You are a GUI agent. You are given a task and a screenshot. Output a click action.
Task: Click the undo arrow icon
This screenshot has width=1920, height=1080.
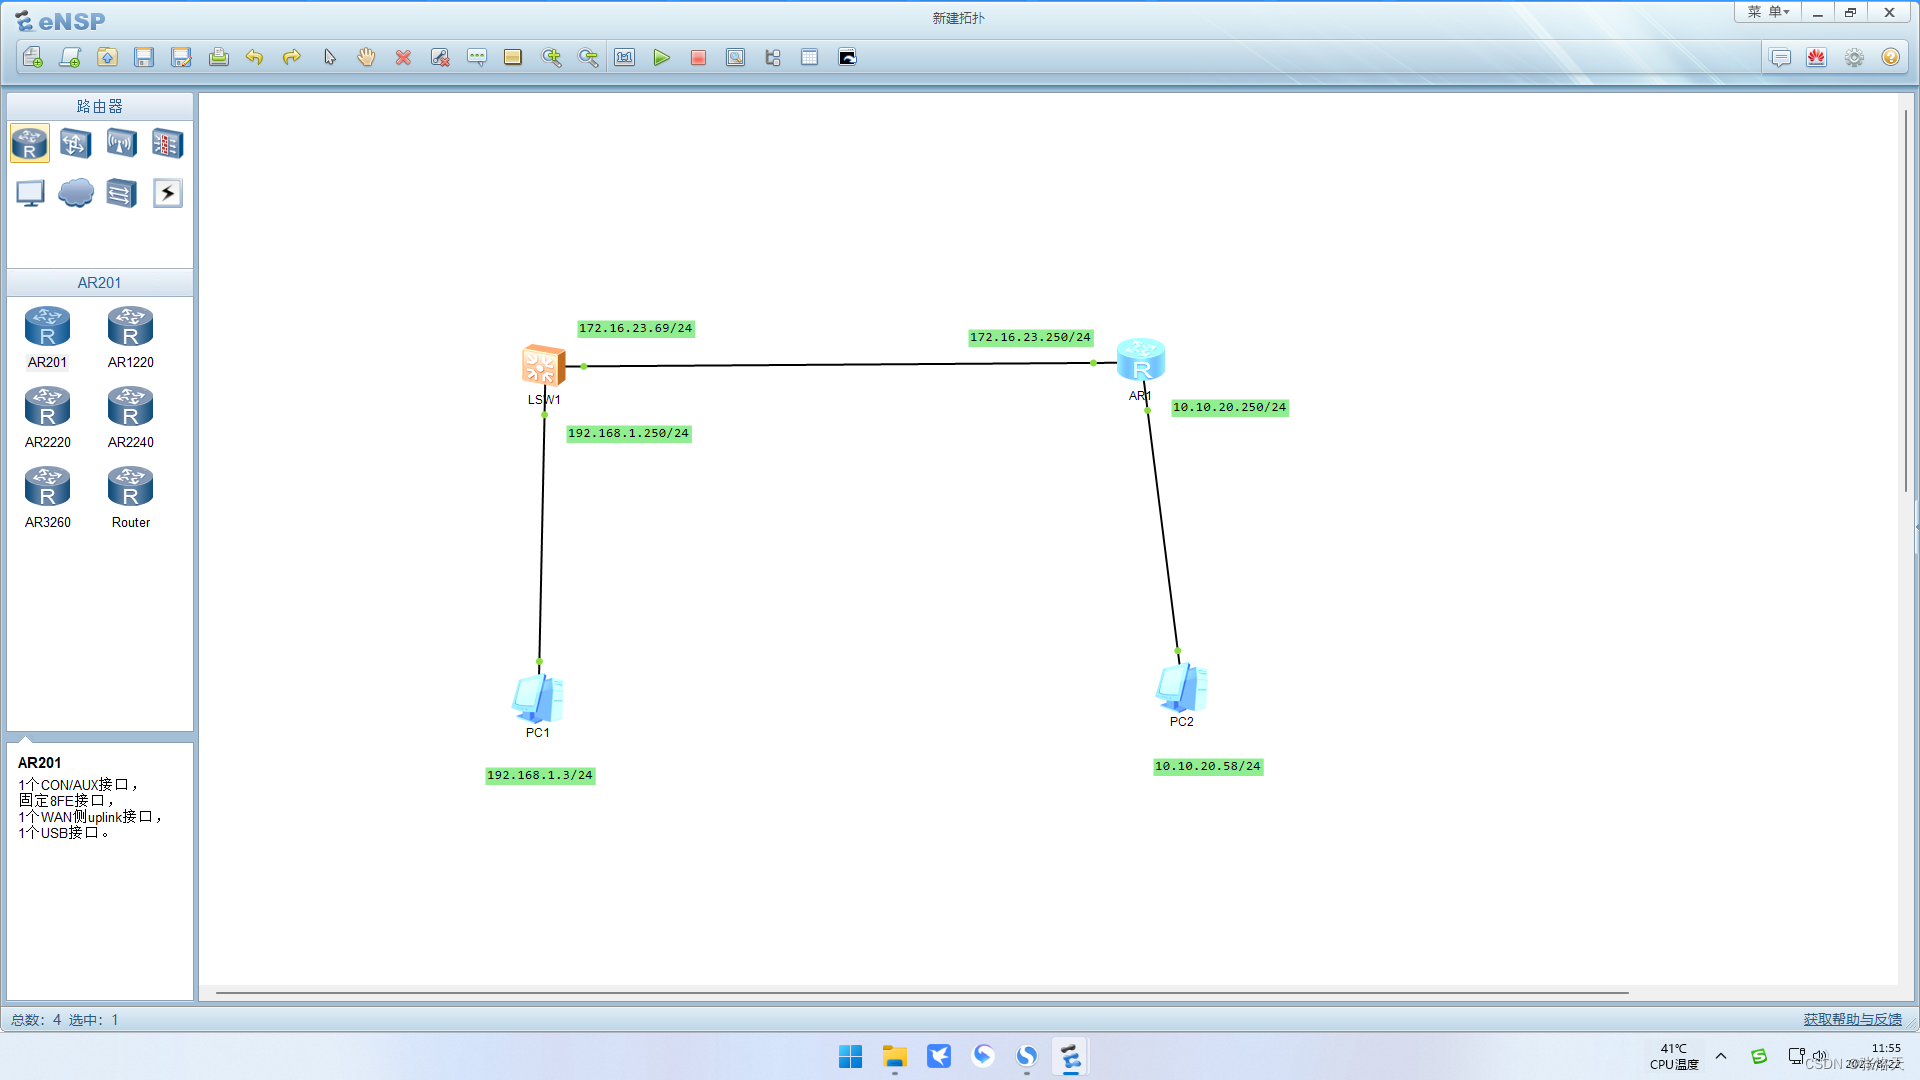(x=254, y=58)
